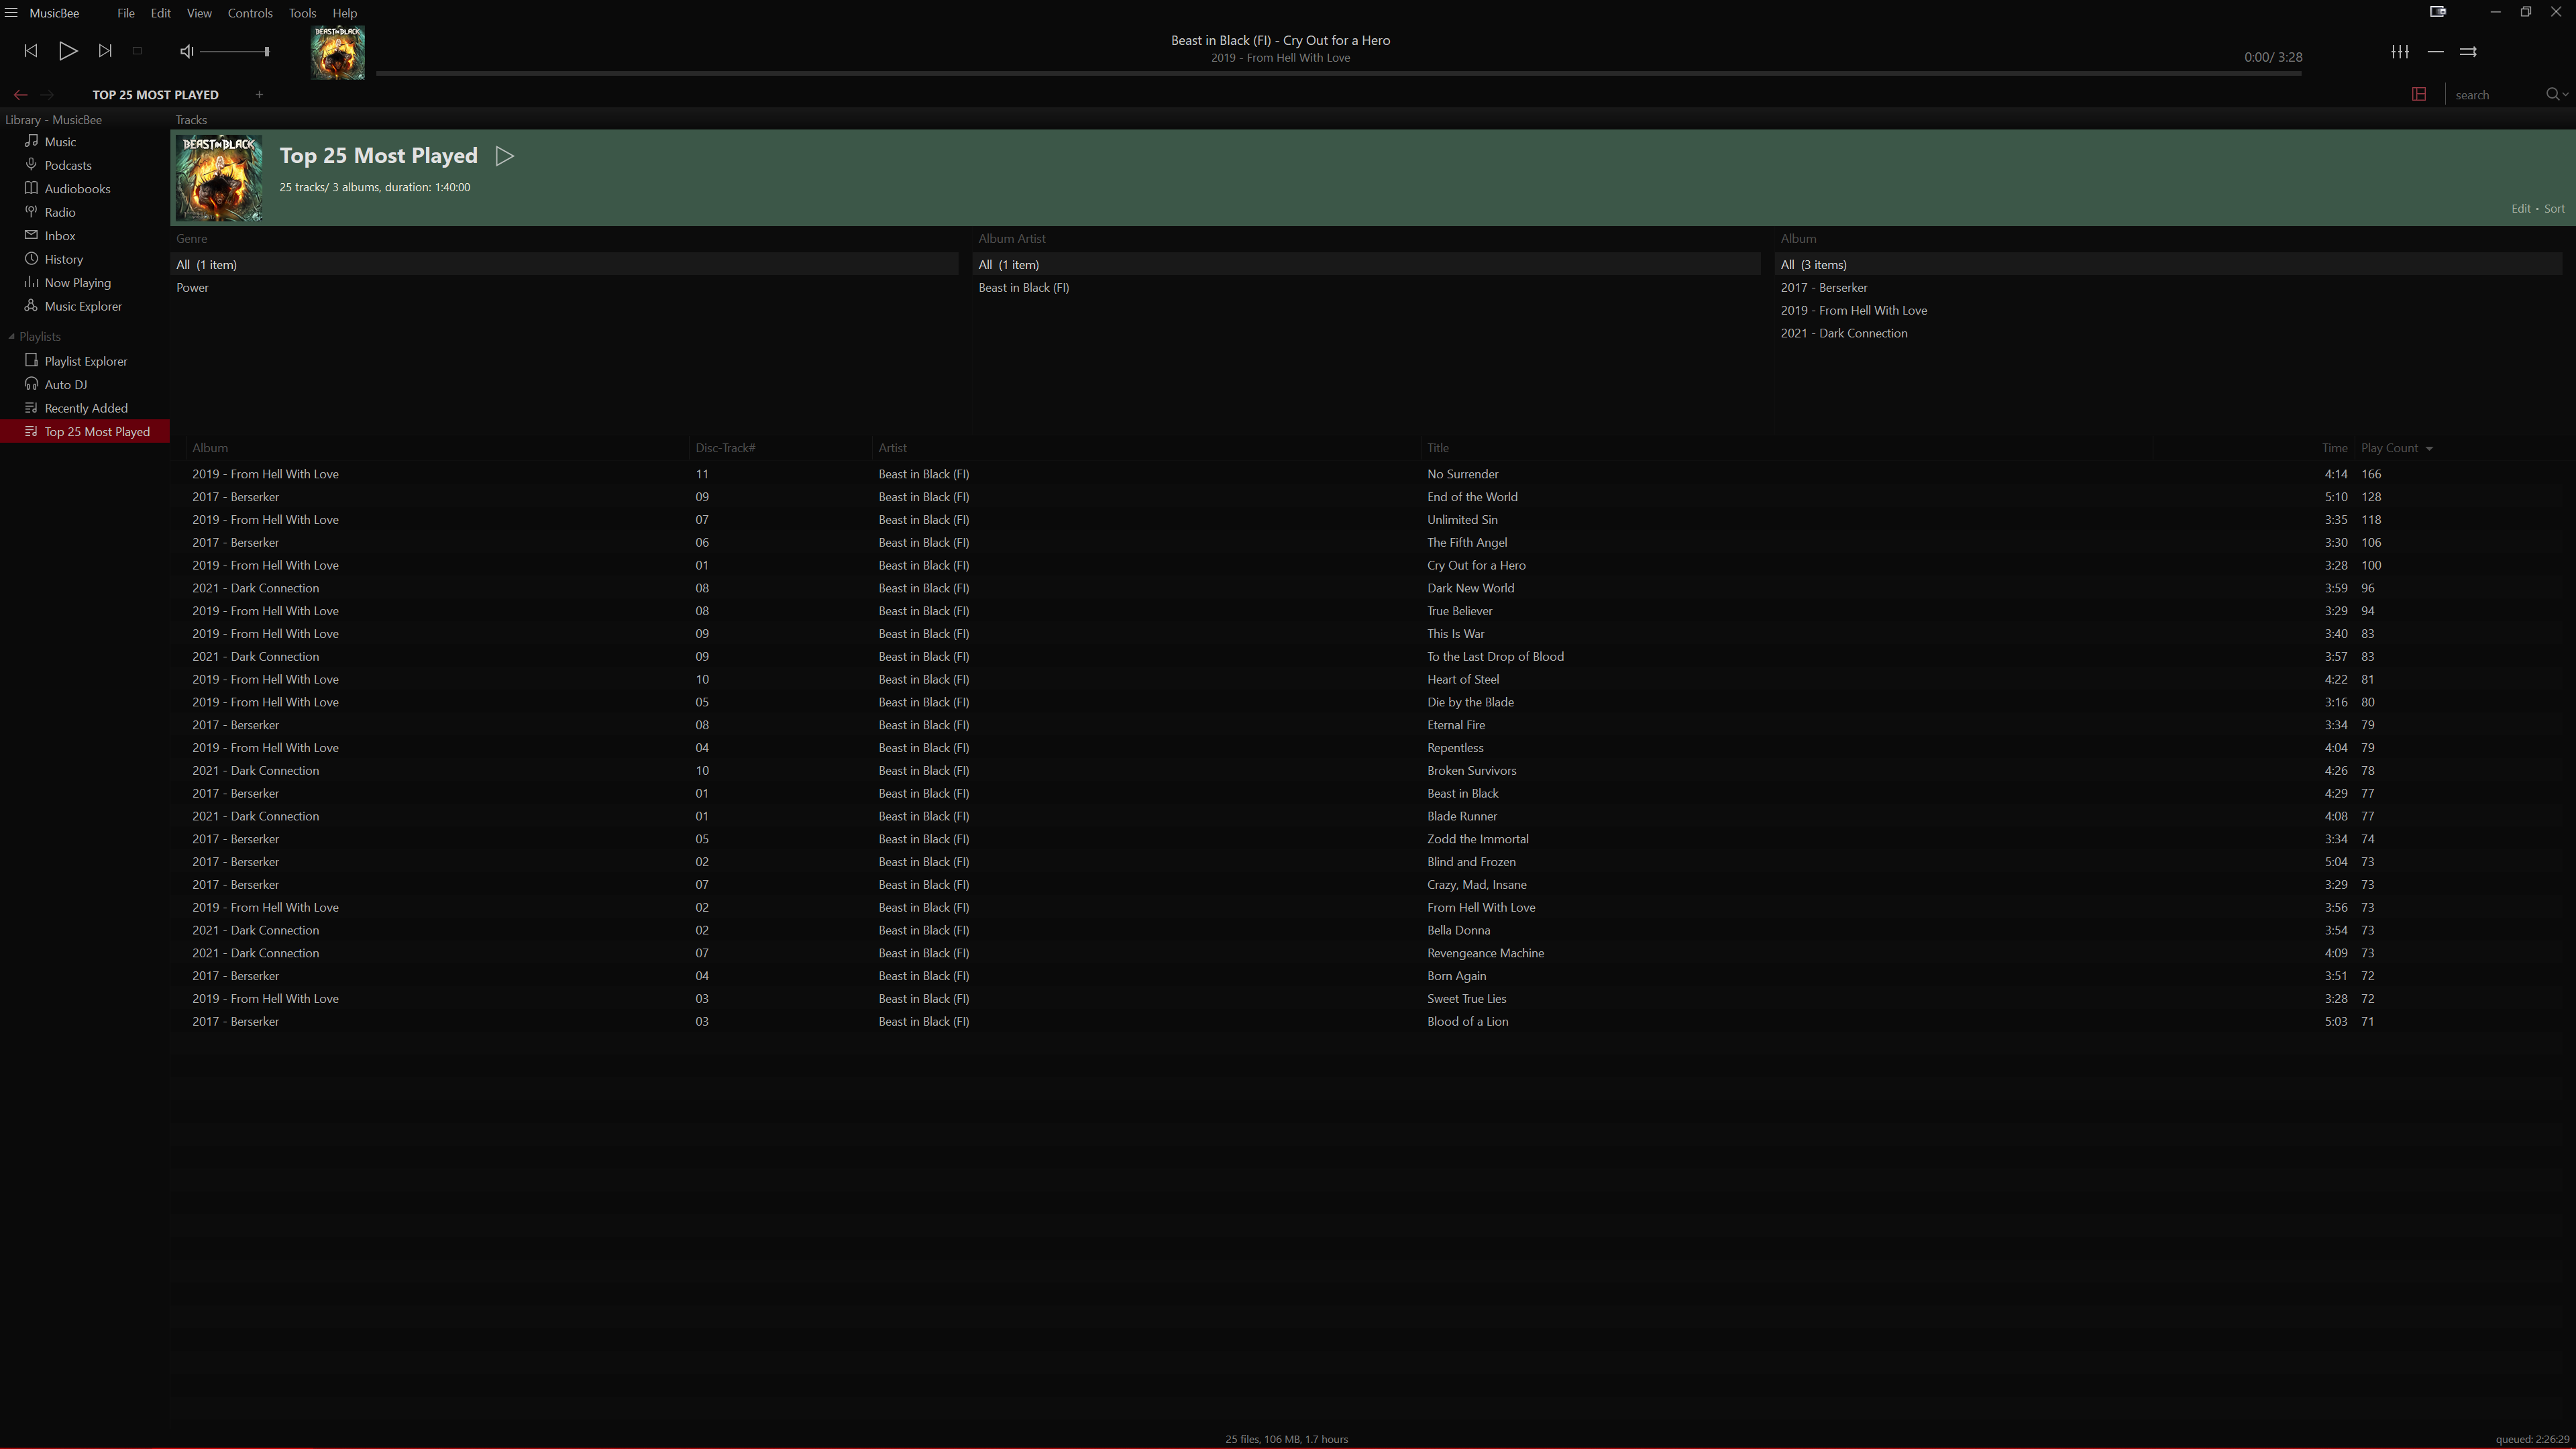2576x1449 pixels.
Task: Open the Podcasts library node
Action: click(x=67, y=165)
